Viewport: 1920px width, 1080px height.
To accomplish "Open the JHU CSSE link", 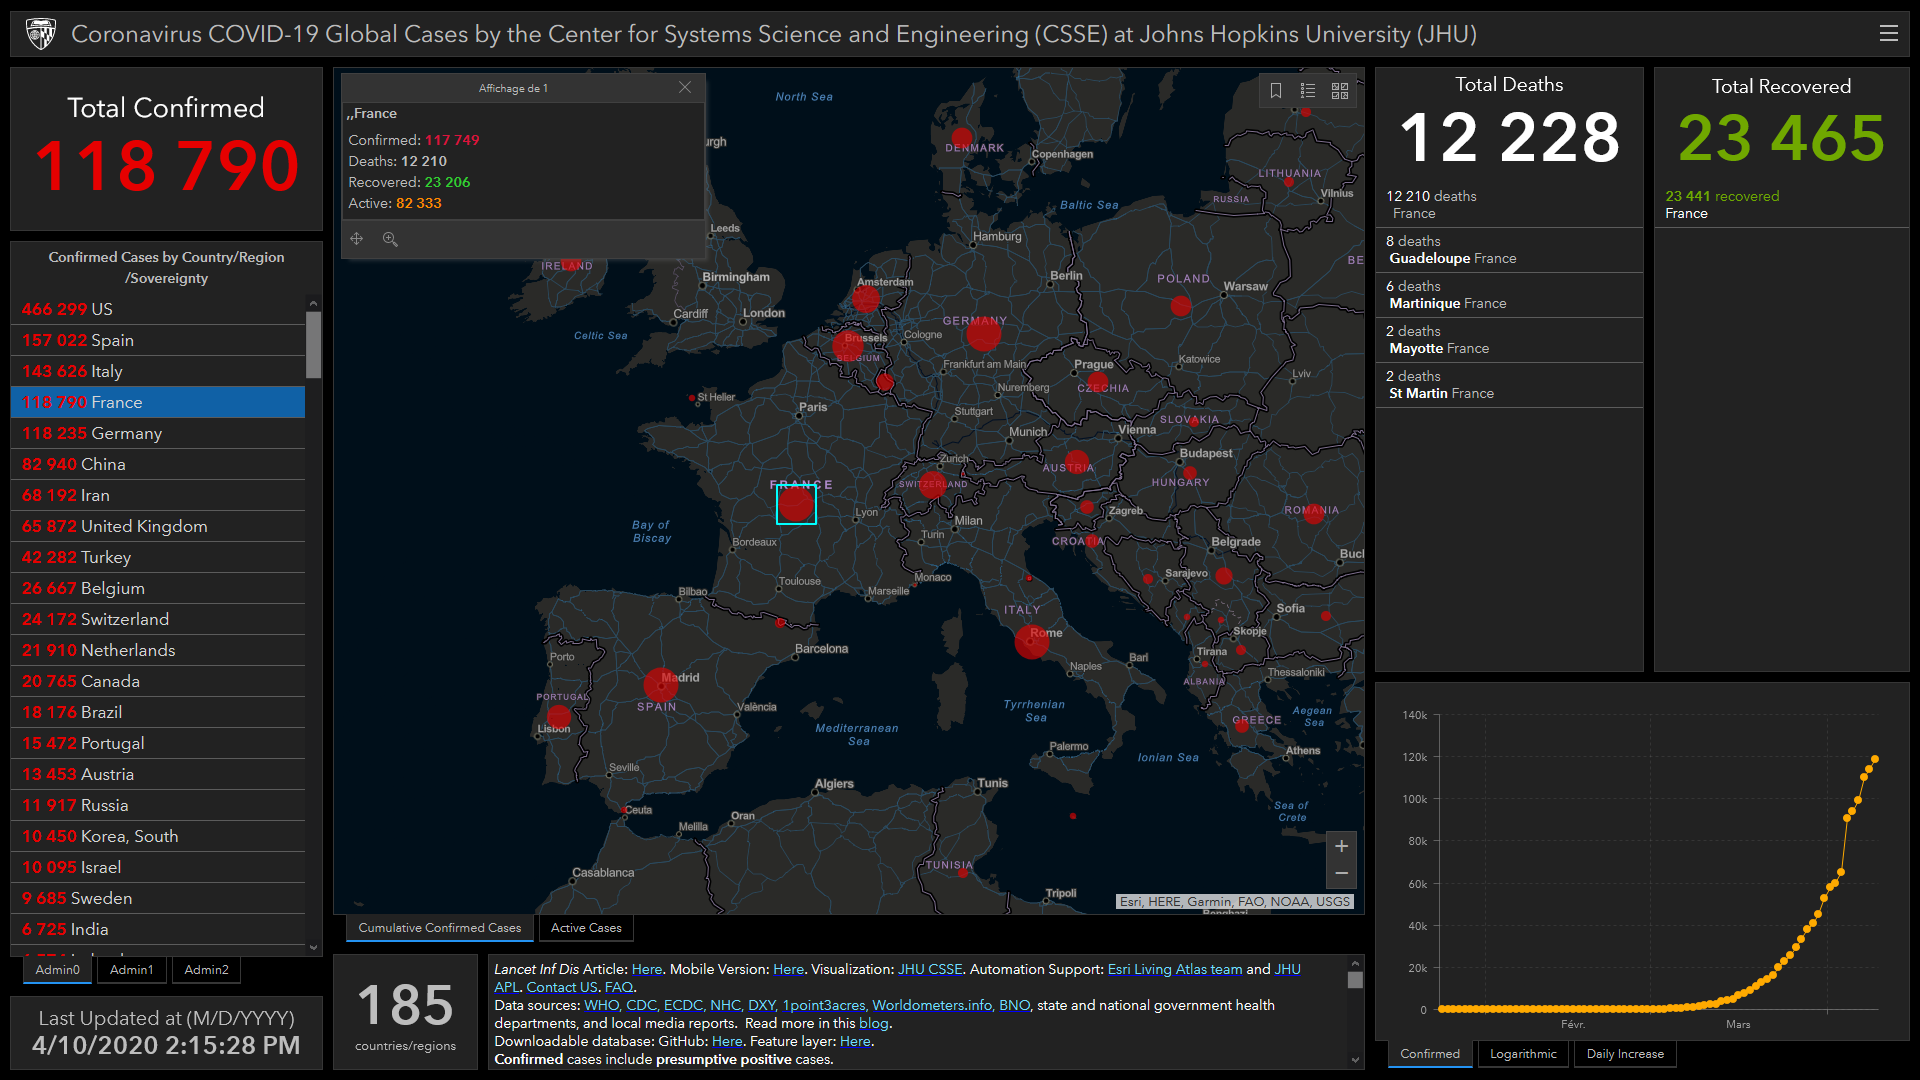I will point(930,969).
